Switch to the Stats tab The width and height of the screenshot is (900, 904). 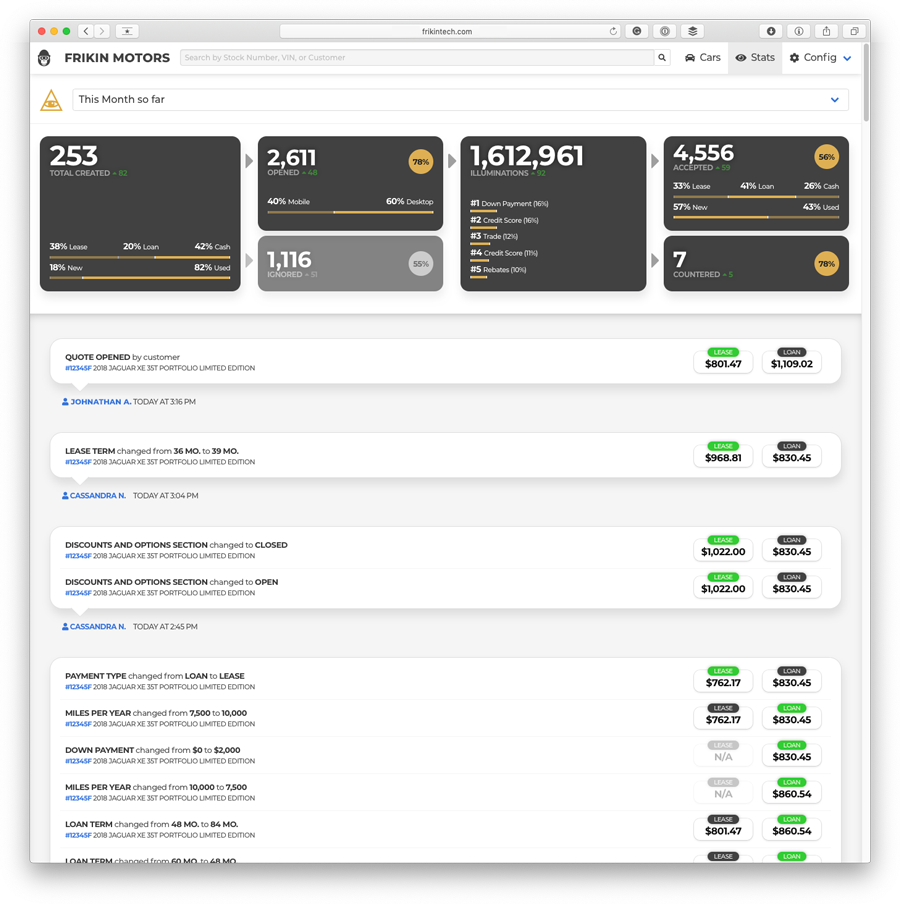pos(755,58)
